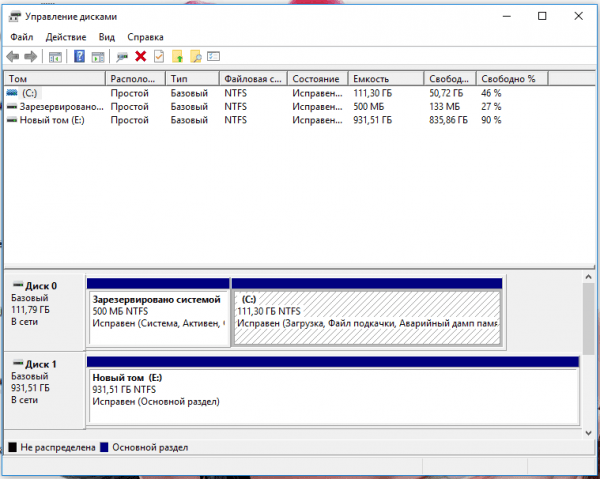The height and width of the screenshot is (479, 600).
Task: Click the connect disk toolbar icon
Action: pyautogui.click(x=122, y=57)
